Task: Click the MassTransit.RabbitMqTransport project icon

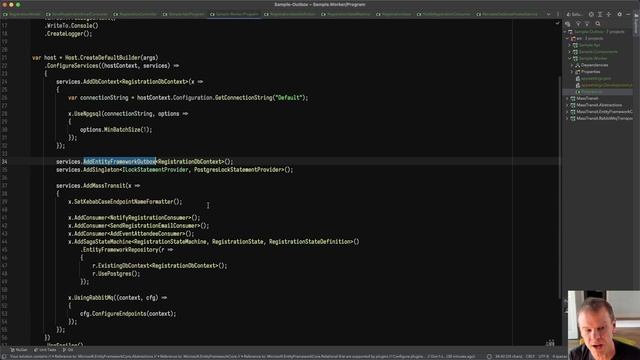Action: [573, 118]
